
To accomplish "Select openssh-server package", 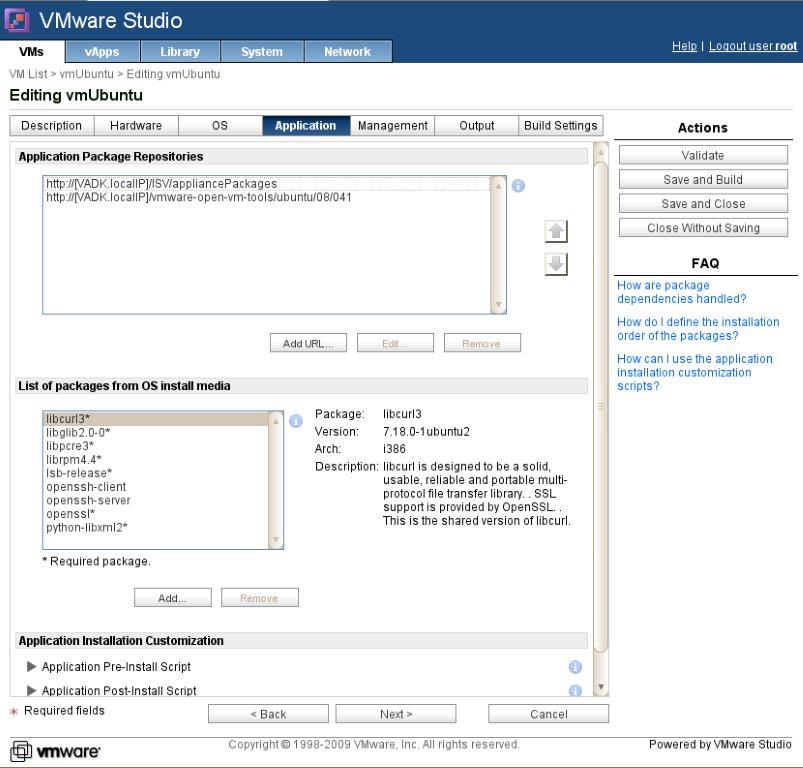I will (x=156, y=500).
